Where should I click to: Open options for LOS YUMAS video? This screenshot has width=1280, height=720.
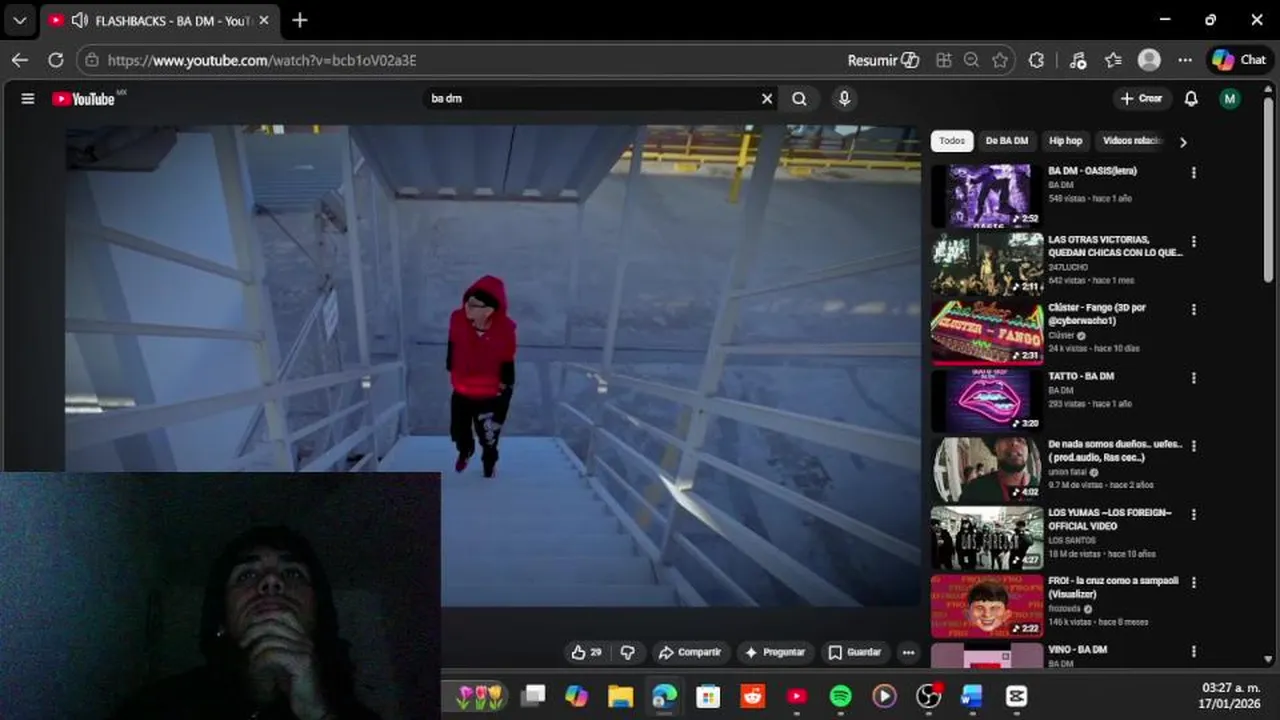[1193, 514]
